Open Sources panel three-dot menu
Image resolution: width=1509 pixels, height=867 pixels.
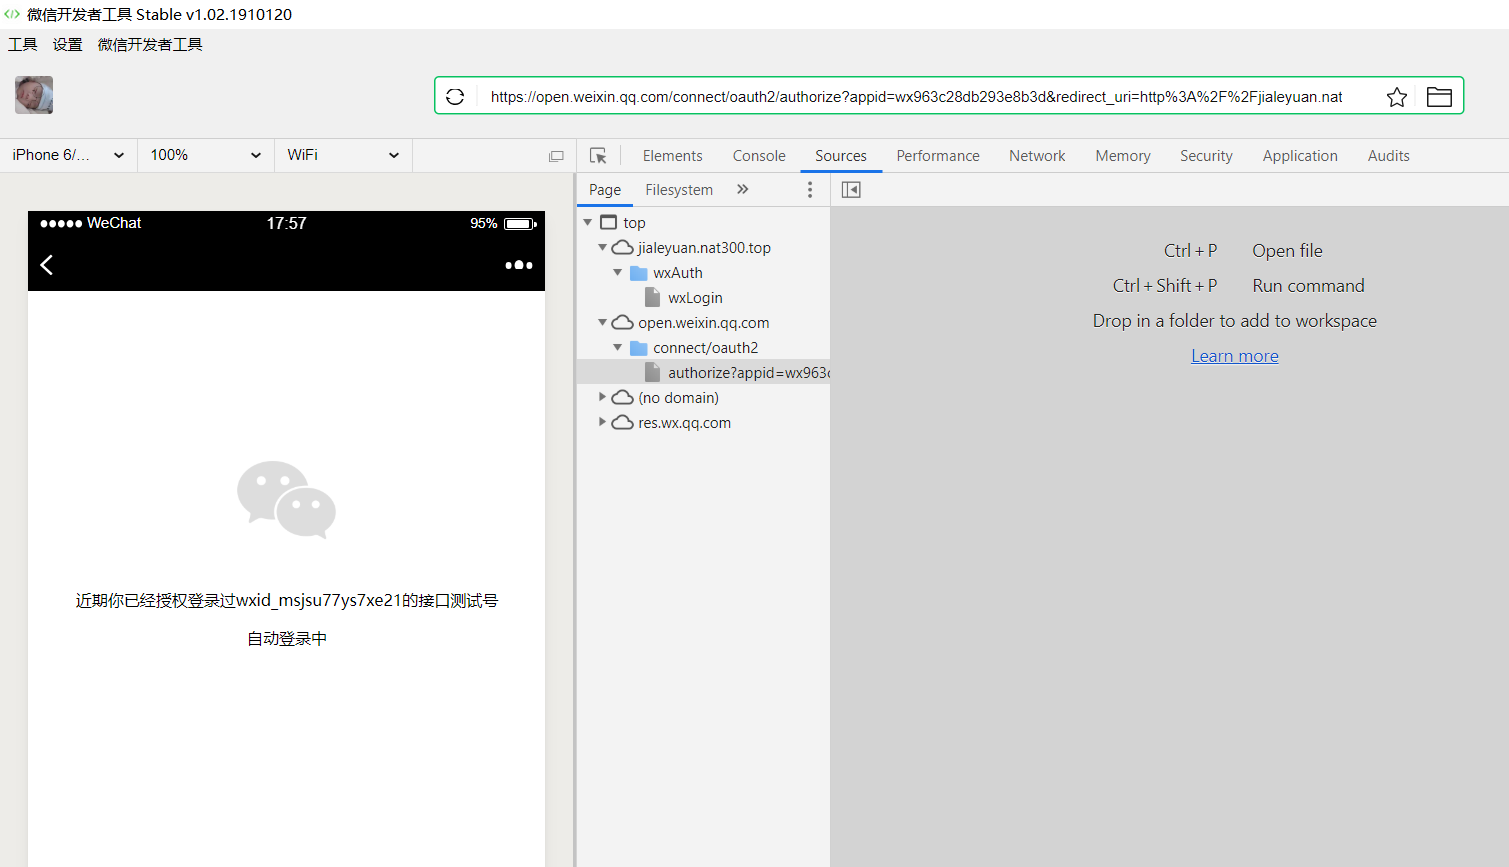[x=810, y=190]
